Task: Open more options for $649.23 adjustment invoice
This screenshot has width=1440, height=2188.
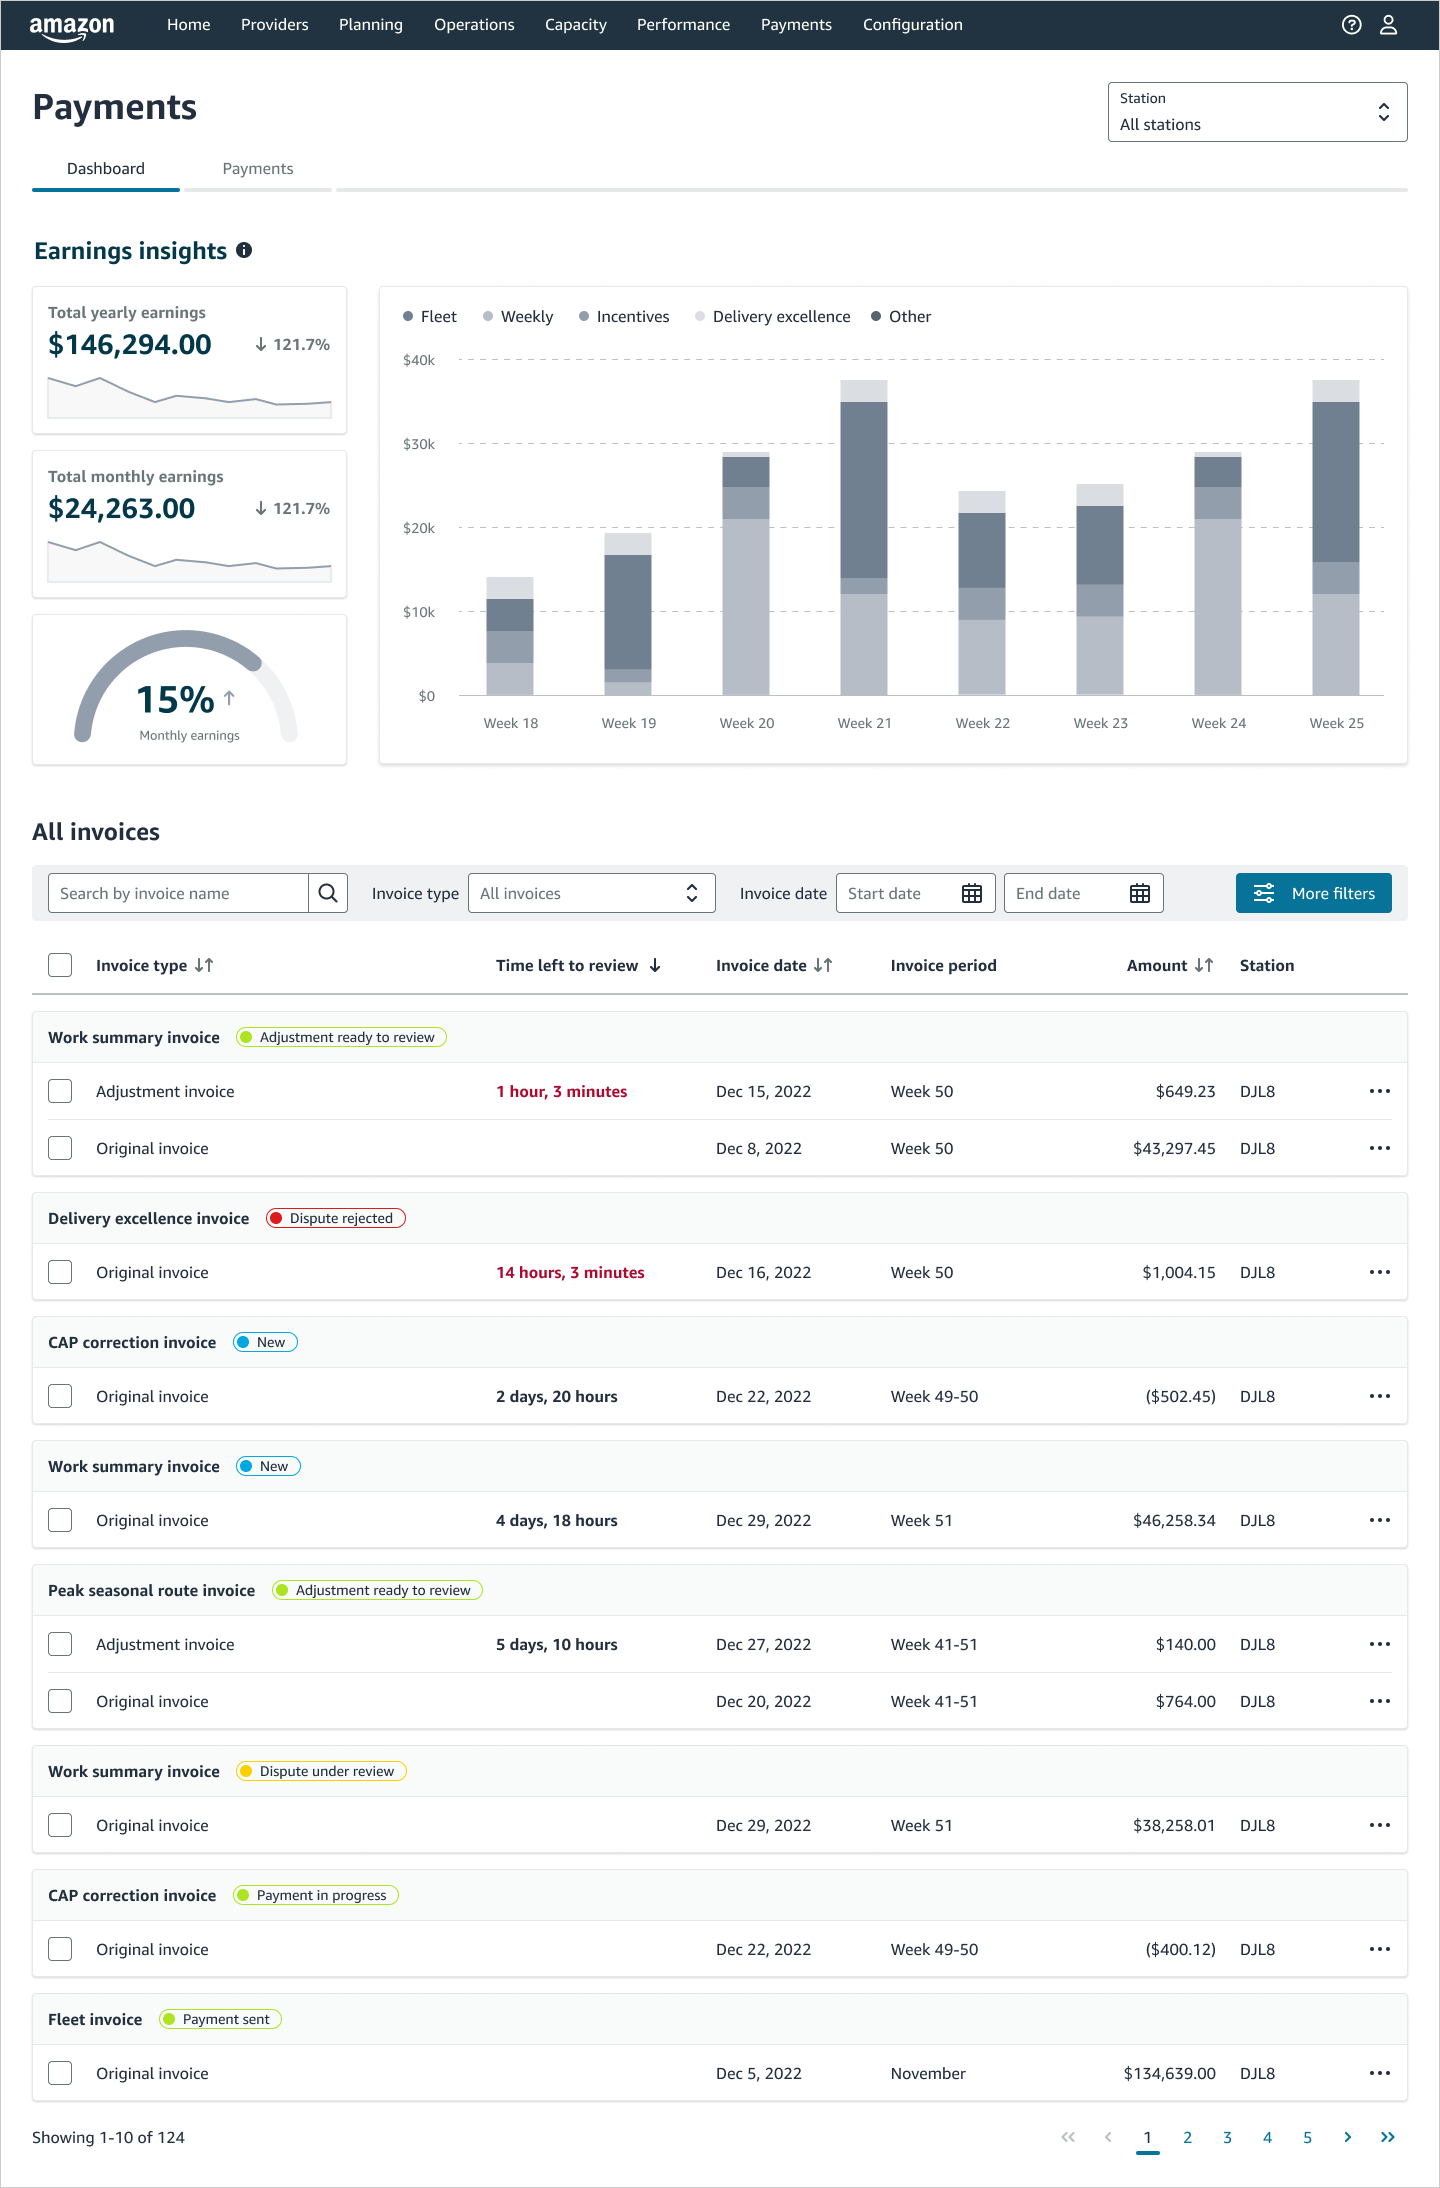Action: 1380,1091
